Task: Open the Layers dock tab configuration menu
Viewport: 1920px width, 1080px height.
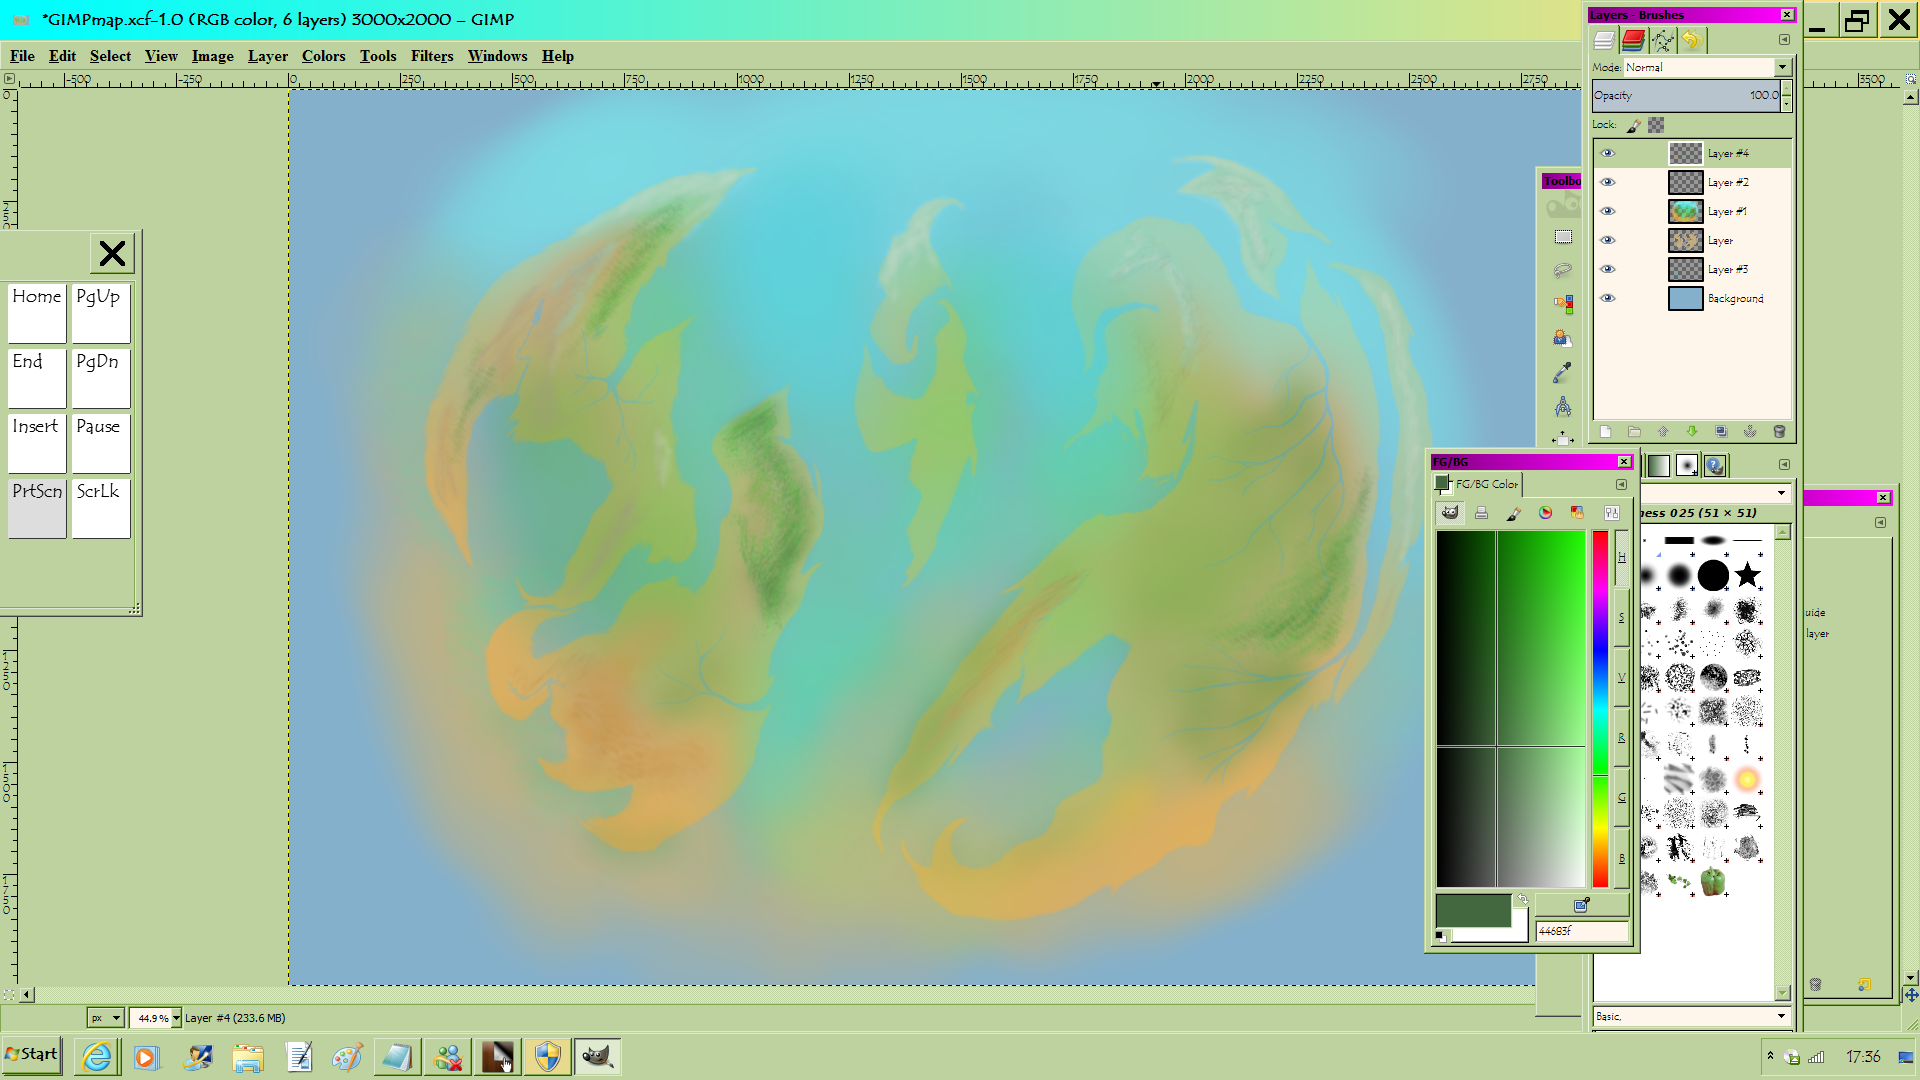Action: 1784,40
